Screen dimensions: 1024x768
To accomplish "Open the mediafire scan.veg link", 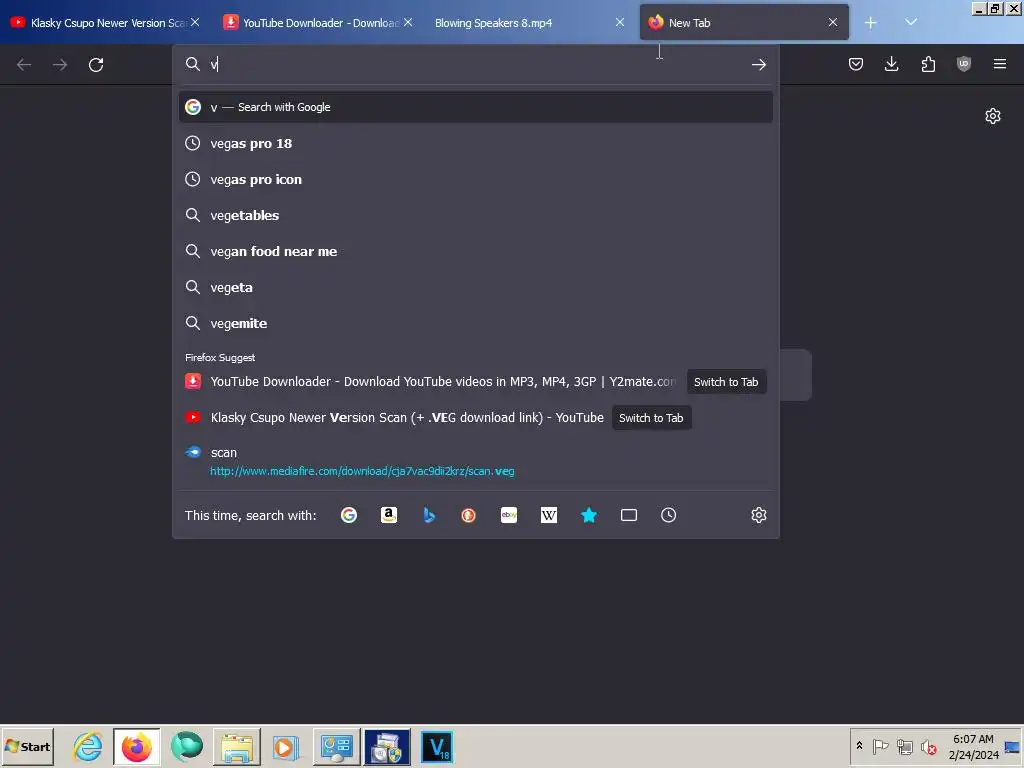I will click(x=362, y=471).
